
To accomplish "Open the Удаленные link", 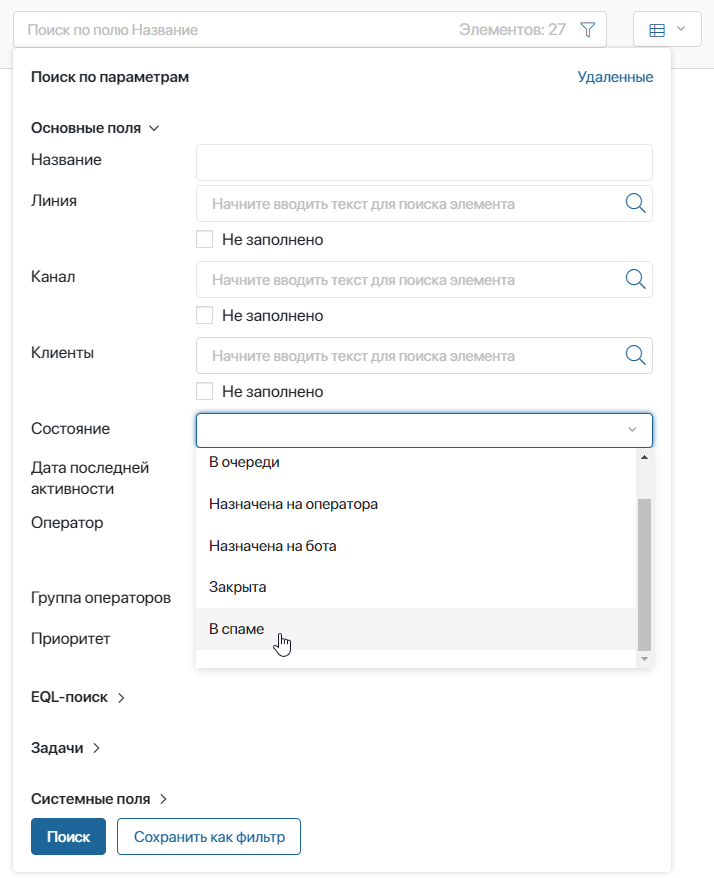I will pos(615,77).
